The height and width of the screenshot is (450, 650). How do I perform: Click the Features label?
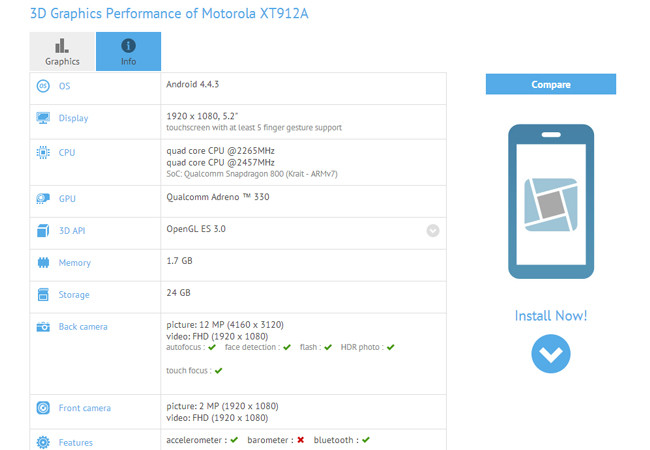[x=75, y=443]
